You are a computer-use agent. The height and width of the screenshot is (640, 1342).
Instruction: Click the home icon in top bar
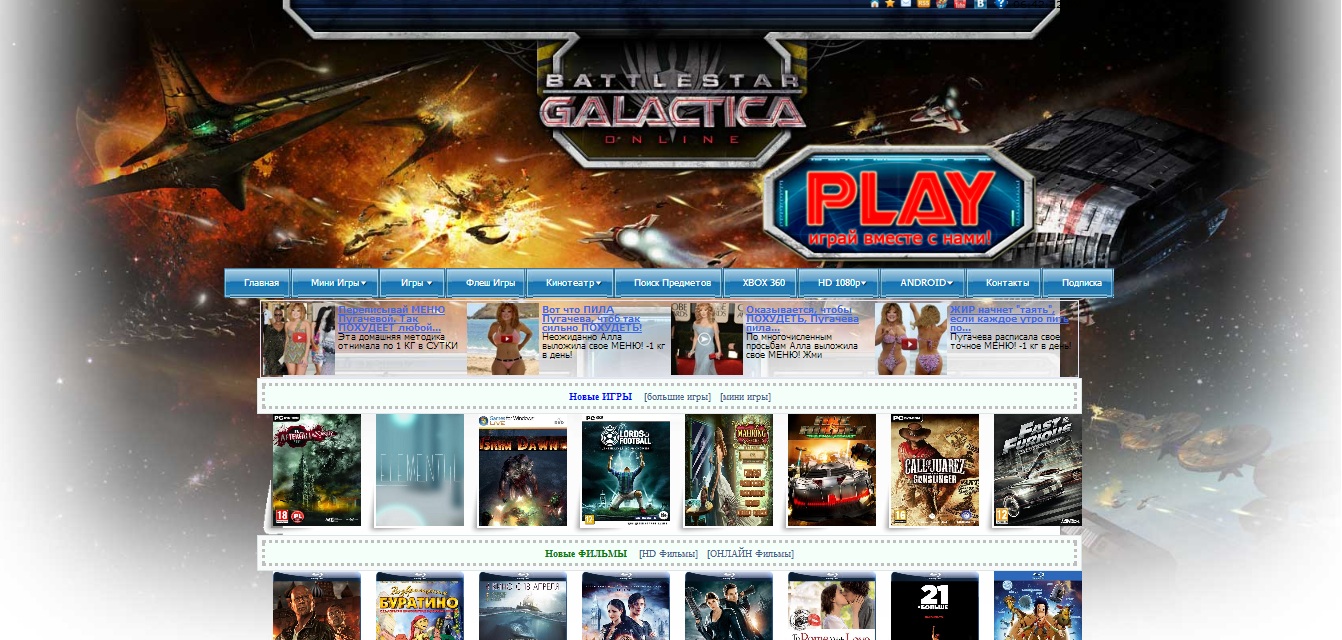coord(875,4)
